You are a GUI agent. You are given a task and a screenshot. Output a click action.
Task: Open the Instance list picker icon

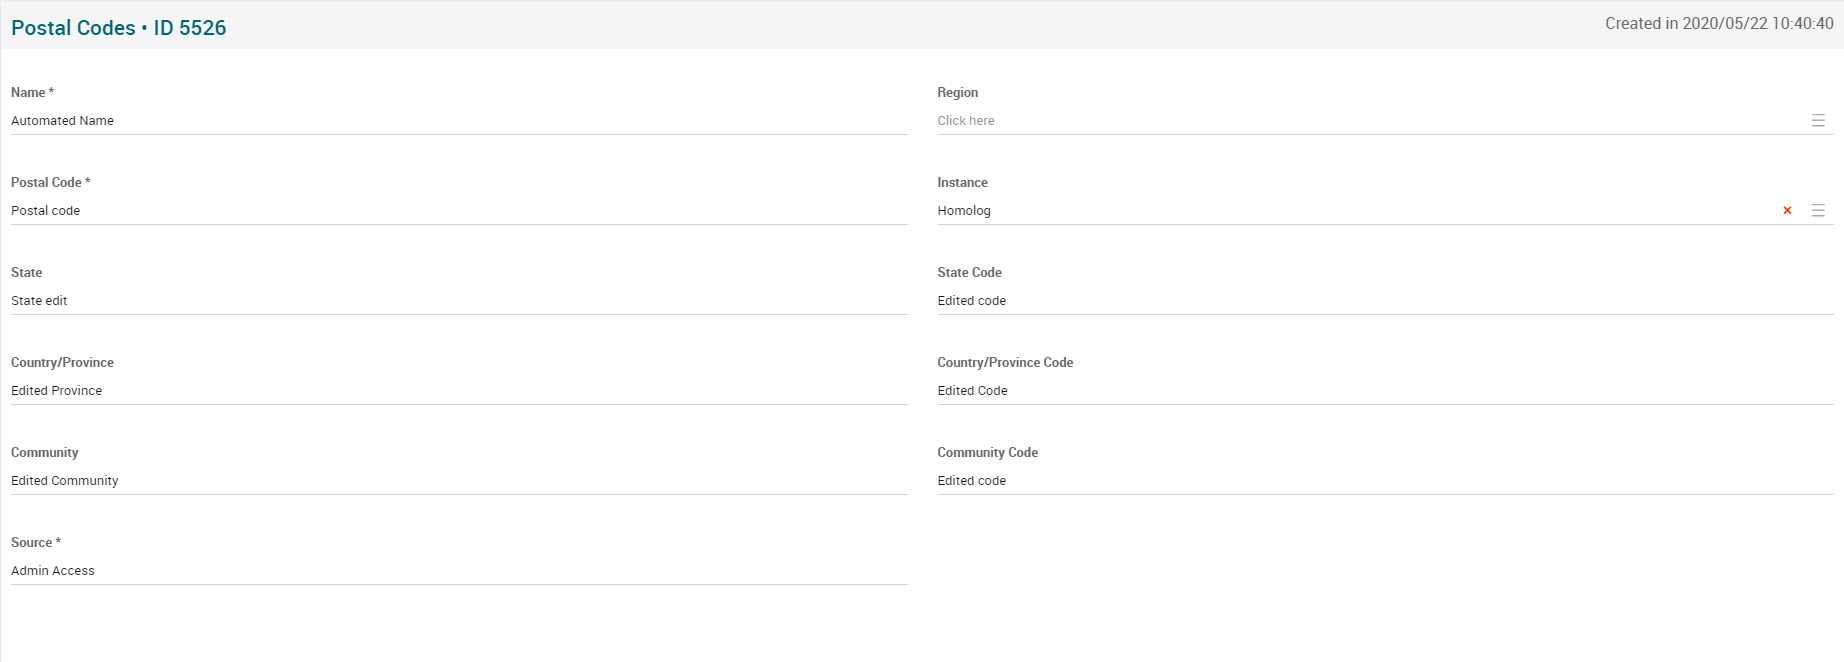[x=1818, y=211]
